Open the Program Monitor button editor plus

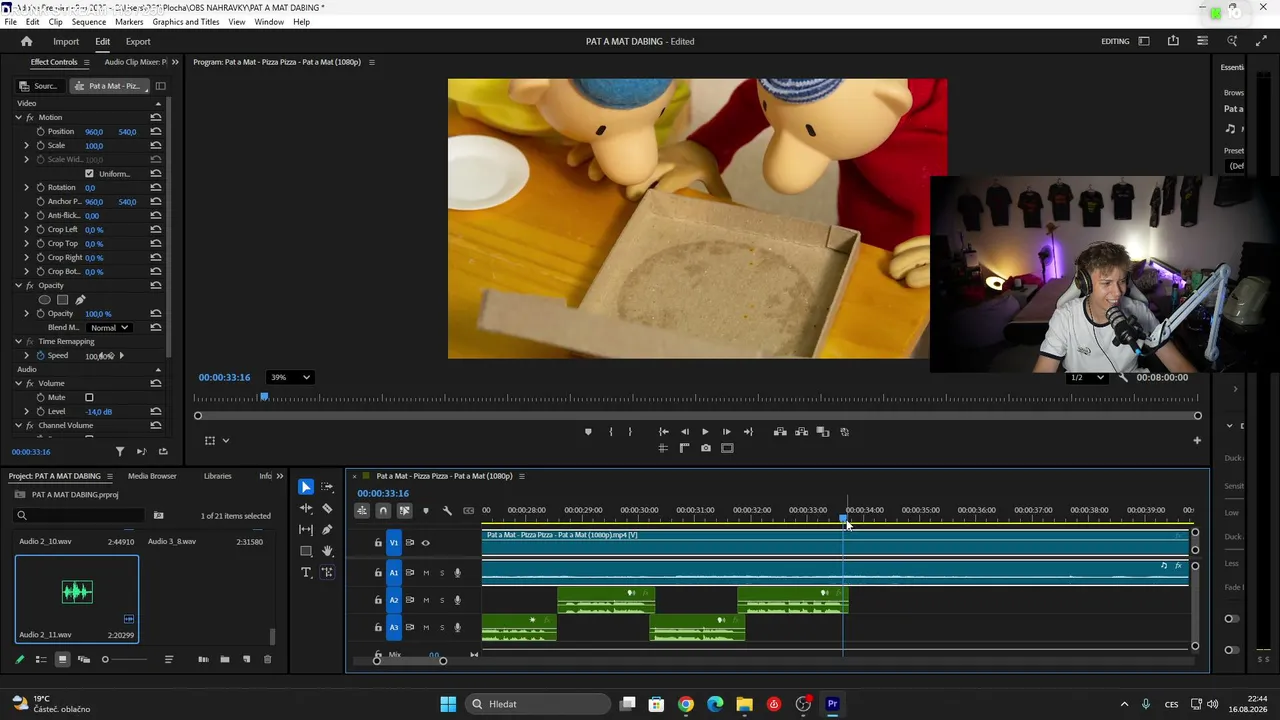click(x=1197, y=440)
